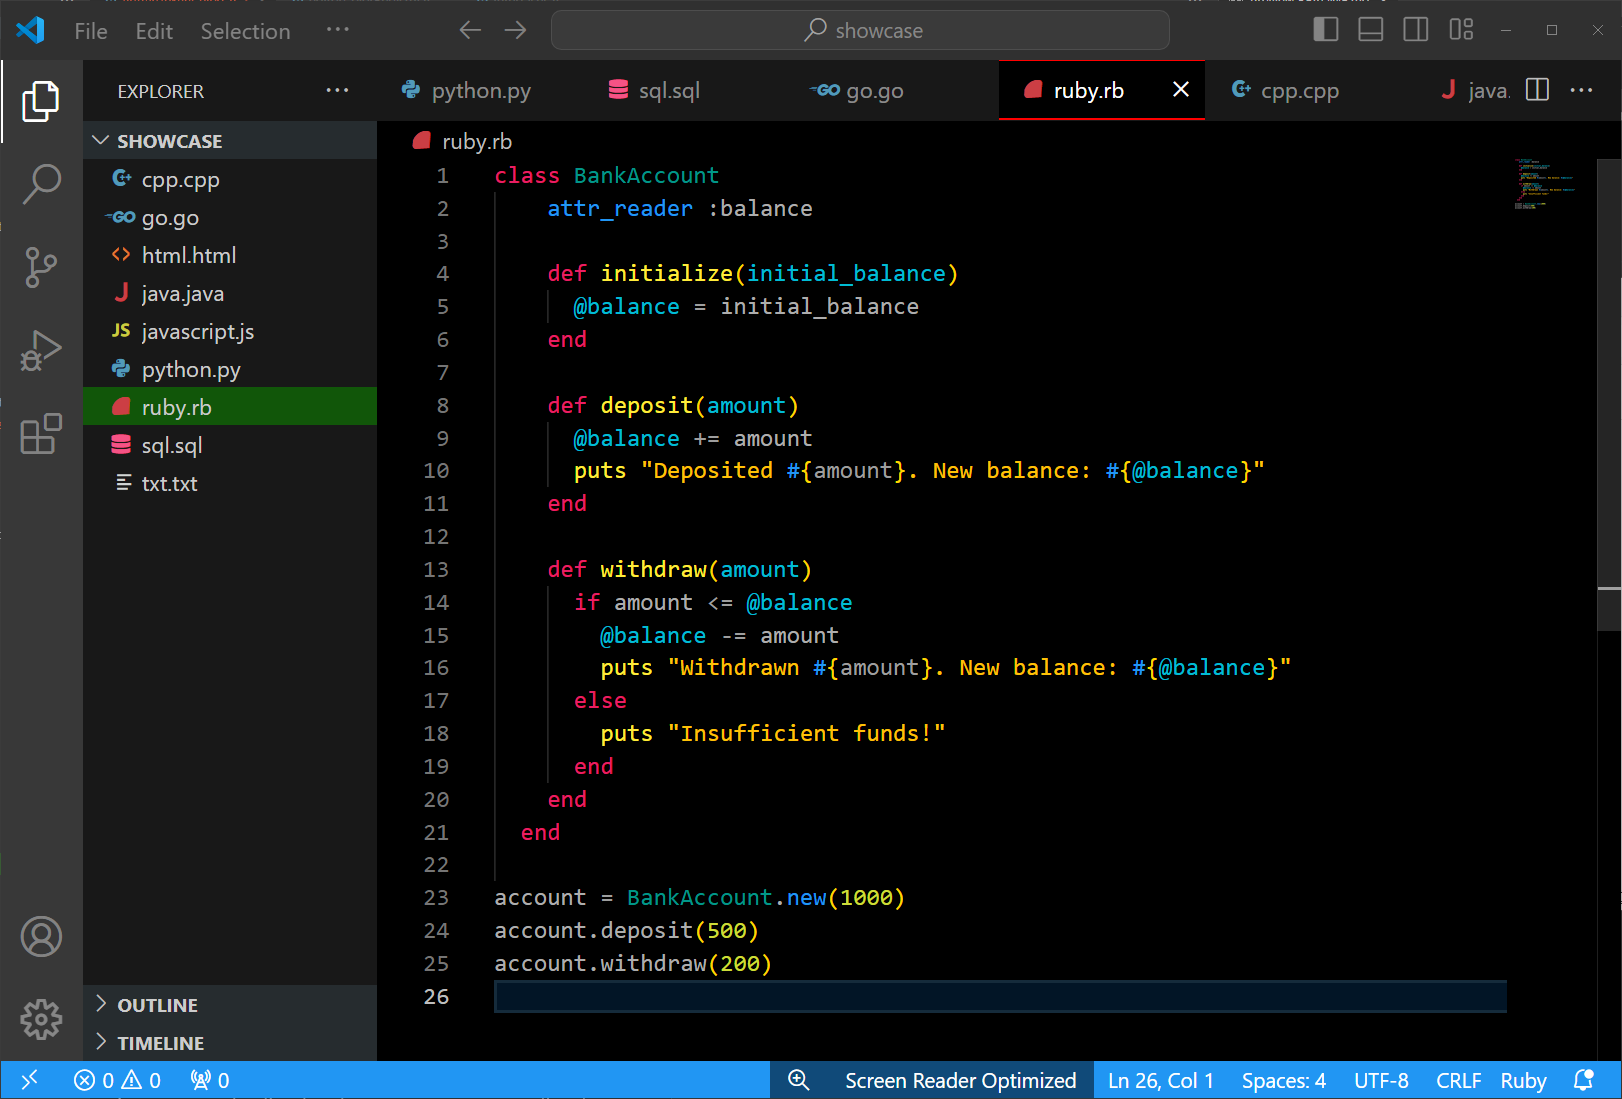Open the File menu
1622x1099 pixels.
[91, 31]
